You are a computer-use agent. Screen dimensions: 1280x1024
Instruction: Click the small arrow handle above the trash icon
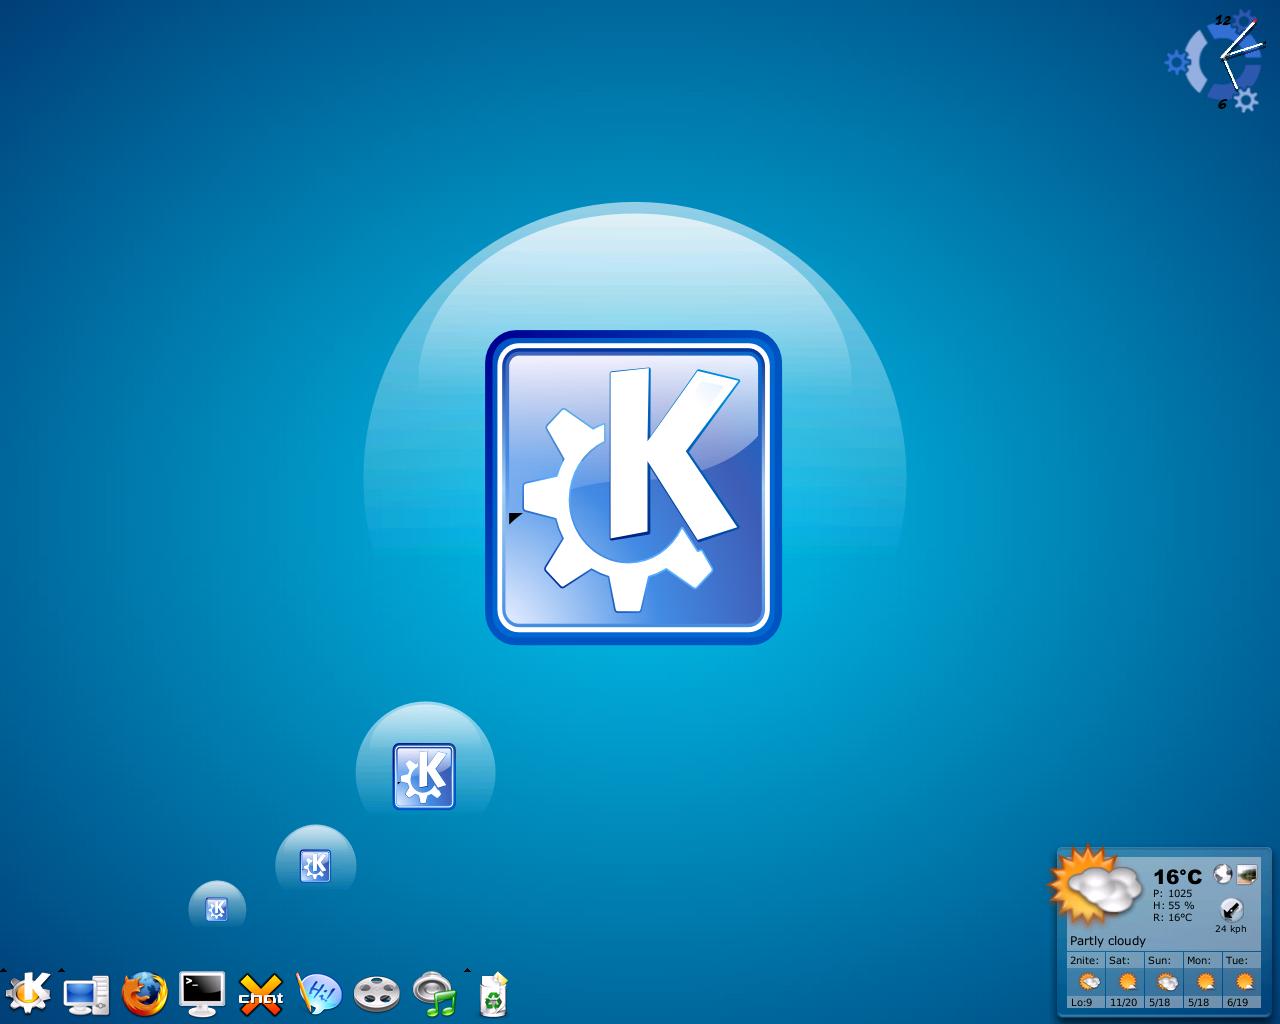click(467, 970)
